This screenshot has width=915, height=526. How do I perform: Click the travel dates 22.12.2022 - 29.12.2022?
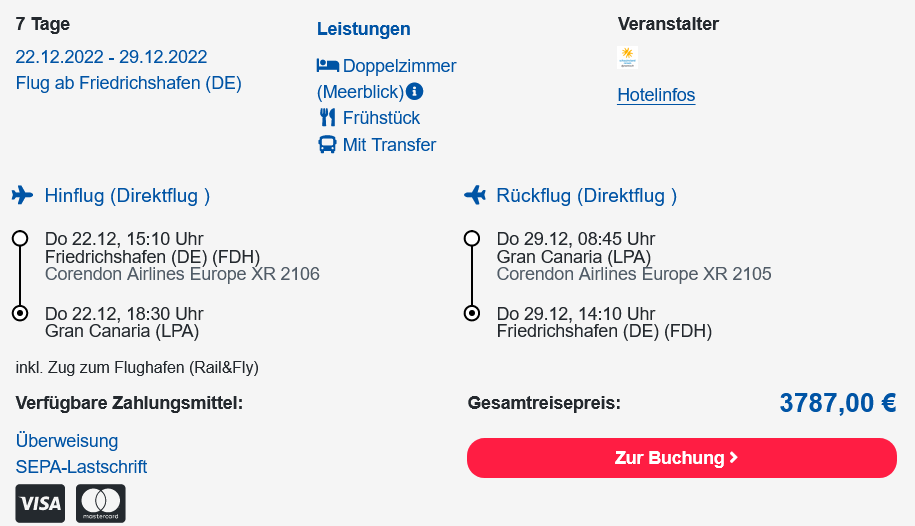coord(111,57)
